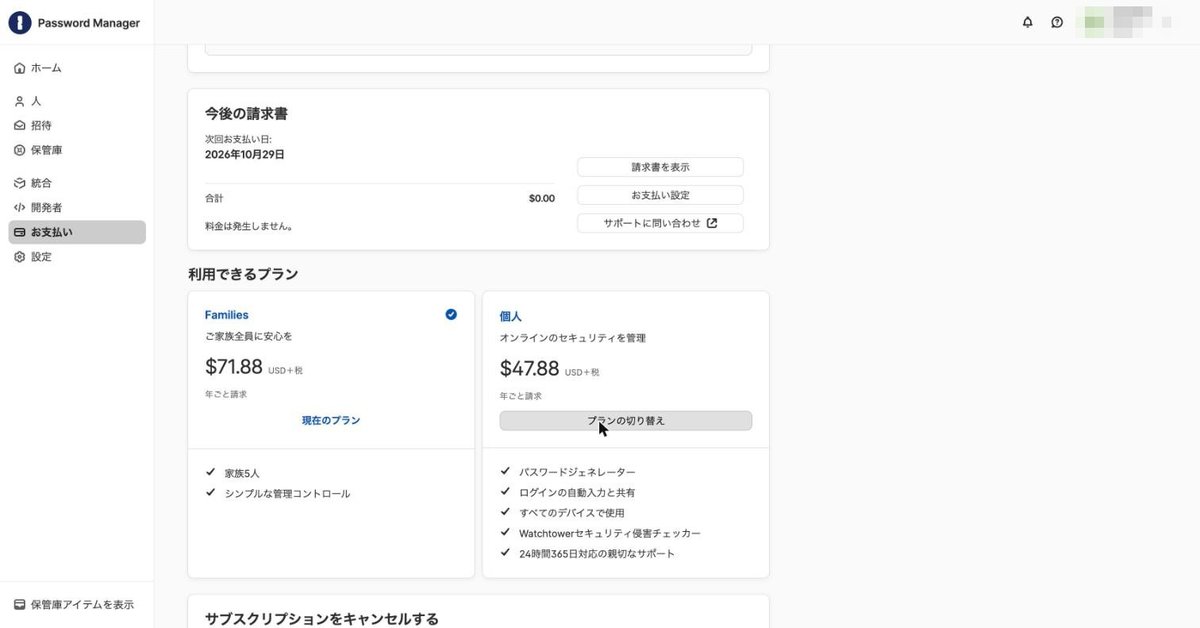Click the 家族5人 feature line
This screenshot has height=628, width=1200.
pos(242,473)
